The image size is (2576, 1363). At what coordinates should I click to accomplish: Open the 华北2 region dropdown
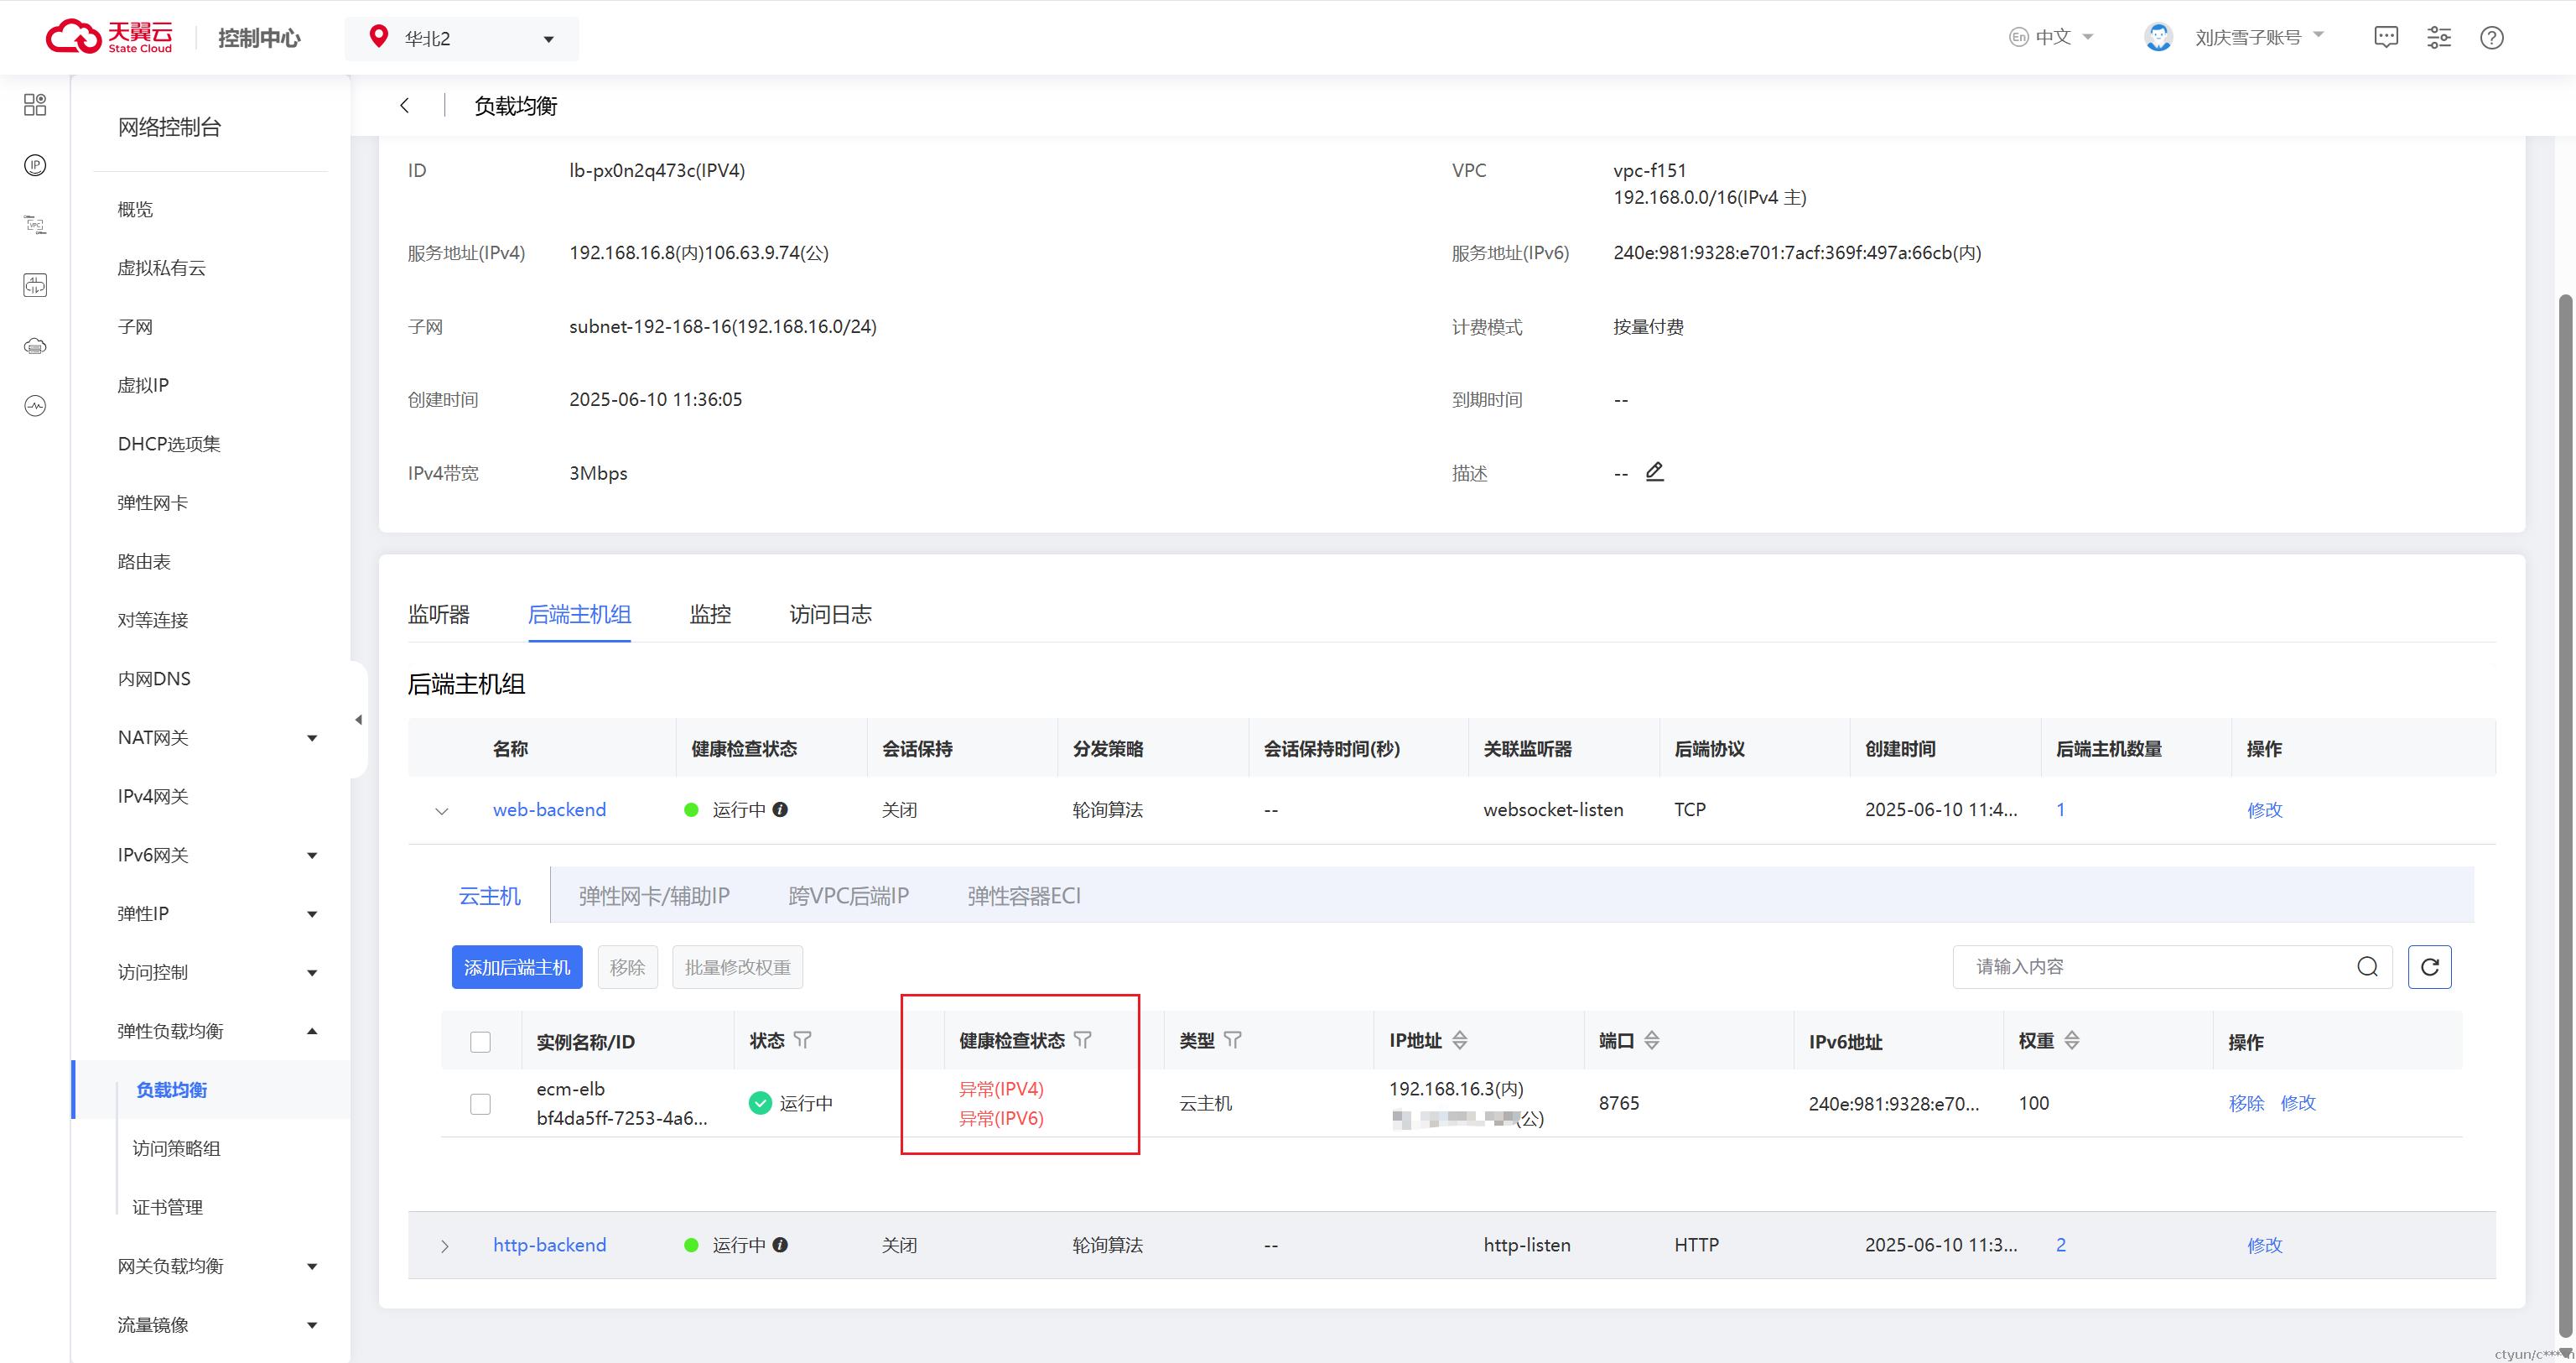pos(462,38)
